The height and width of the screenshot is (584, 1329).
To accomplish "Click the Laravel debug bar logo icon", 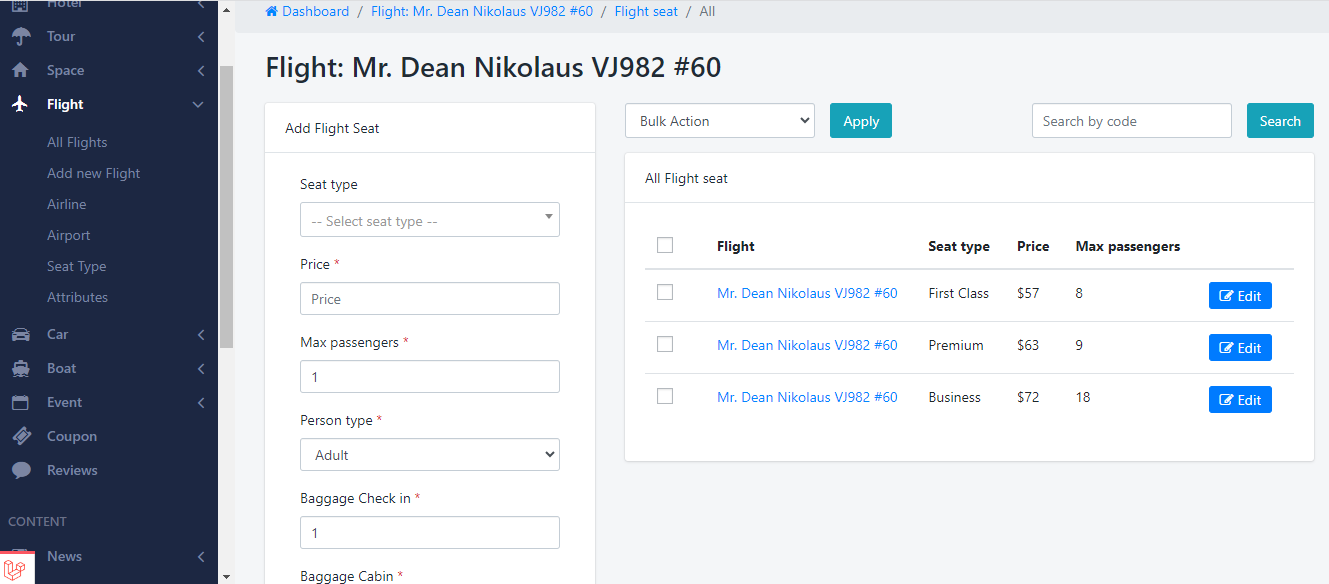I will tap(15, 569).
